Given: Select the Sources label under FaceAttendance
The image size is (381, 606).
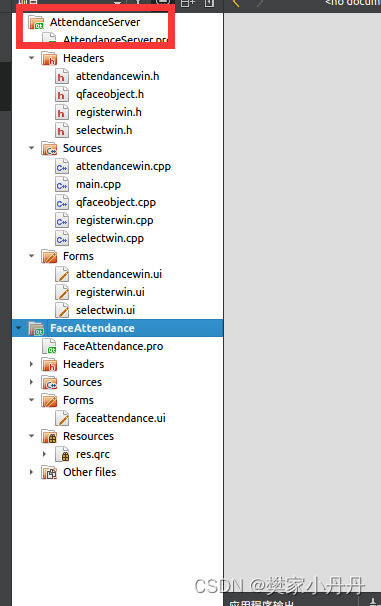Looking at the screenshot, I should 82,382.
